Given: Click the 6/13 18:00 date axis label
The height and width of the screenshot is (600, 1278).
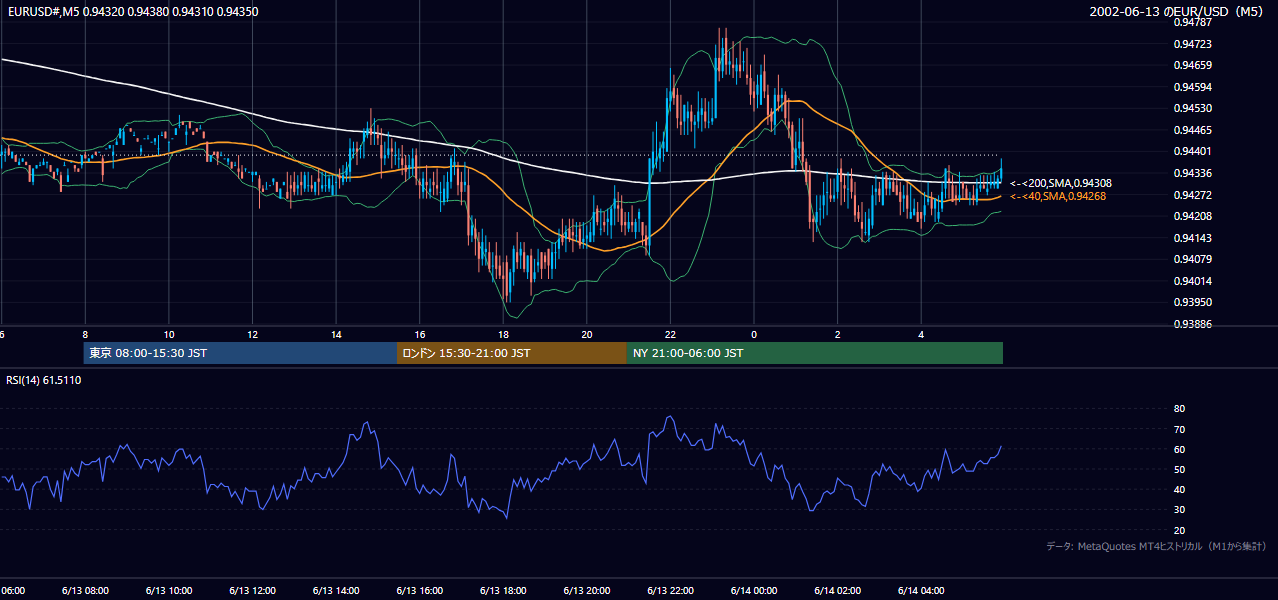Looking at the screenshot, I should [x=503, y=590].
